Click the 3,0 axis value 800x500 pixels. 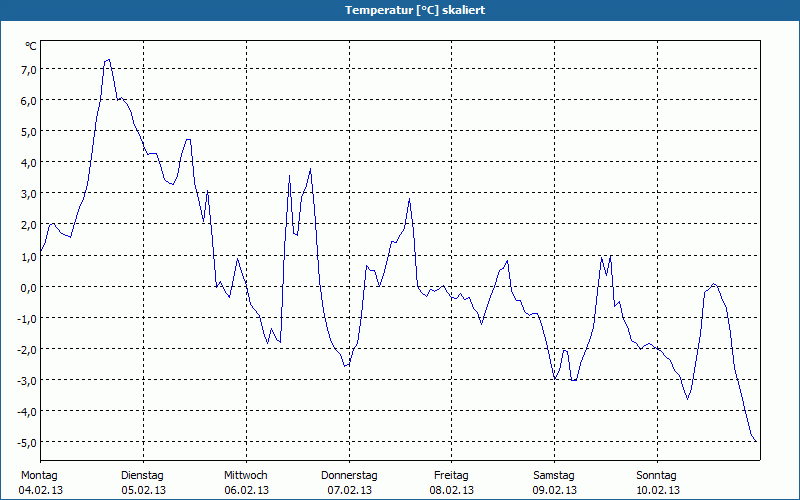click(29, 194)
